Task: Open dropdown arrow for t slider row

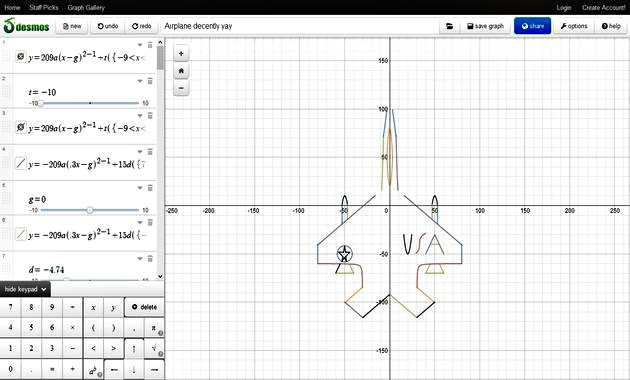Action: click(140, 81)
